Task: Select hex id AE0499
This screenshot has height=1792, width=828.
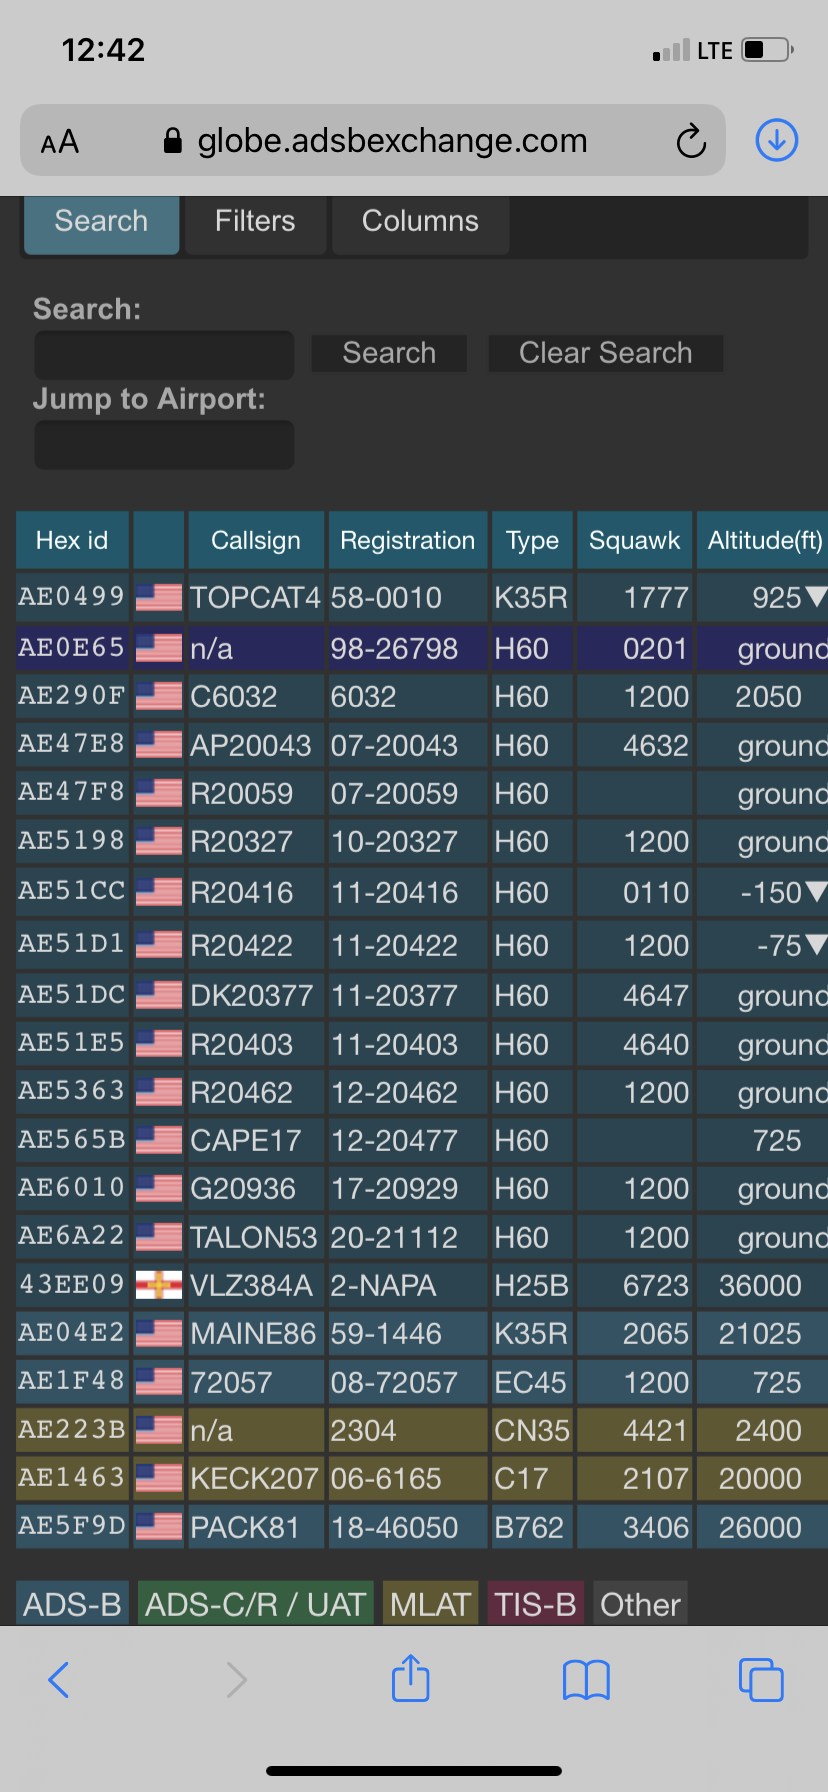Action: point(71,596)
